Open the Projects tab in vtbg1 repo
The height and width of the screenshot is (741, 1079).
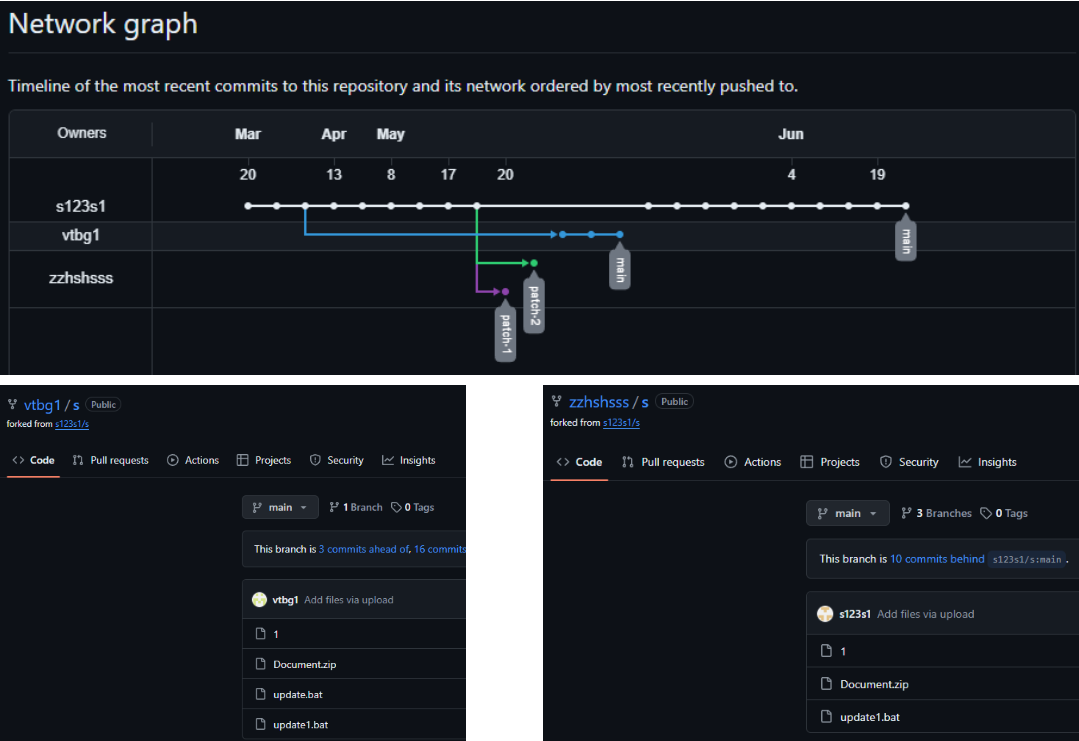click(264, 460)
